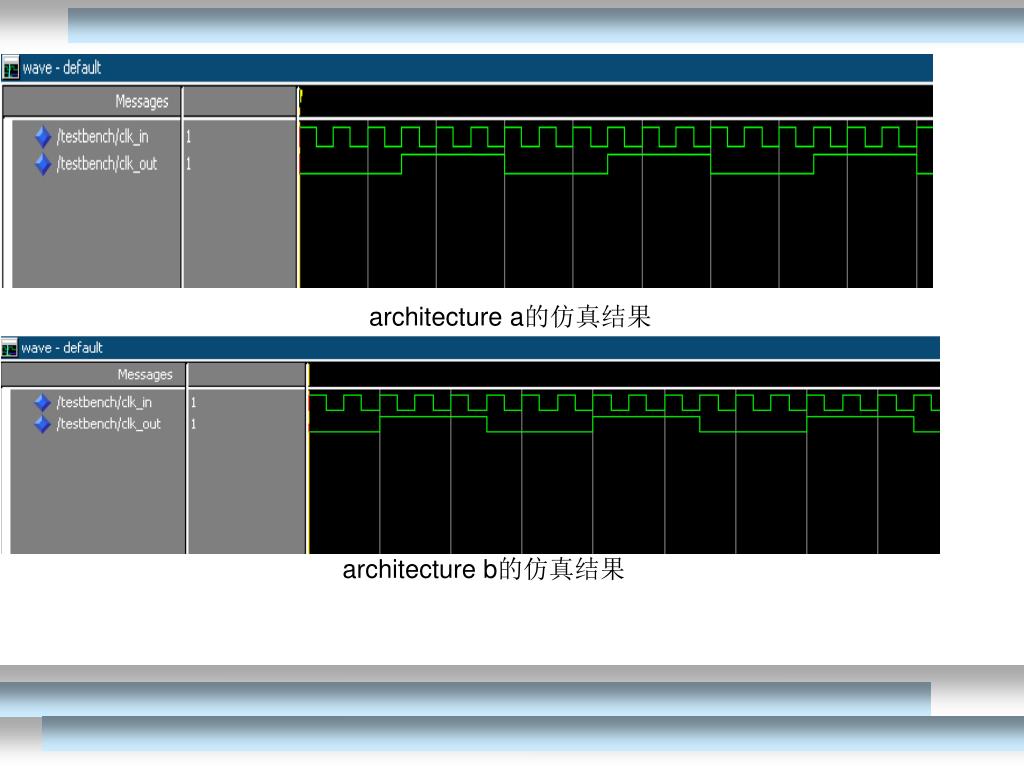Click the clk_in waveform trace in the top window
1024x768 pixels.
click(616, 136)
